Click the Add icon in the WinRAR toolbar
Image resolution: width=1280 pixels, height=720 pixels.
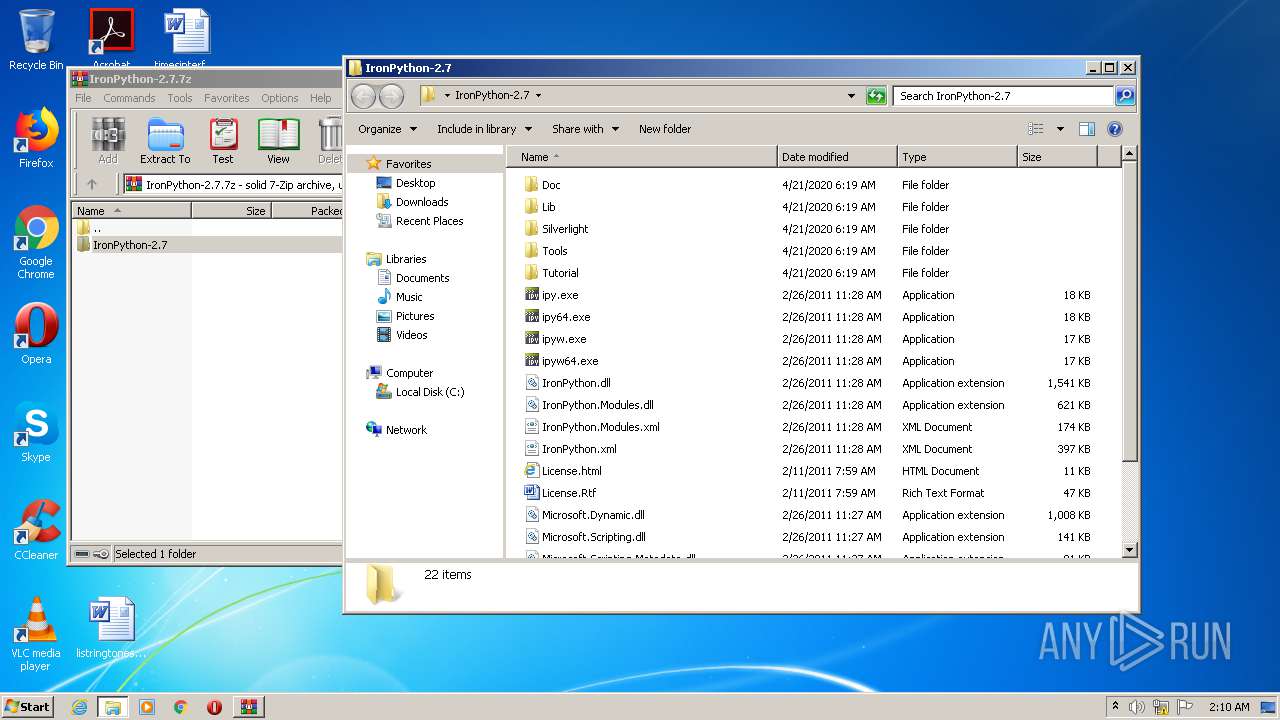(x=108, y=141)
